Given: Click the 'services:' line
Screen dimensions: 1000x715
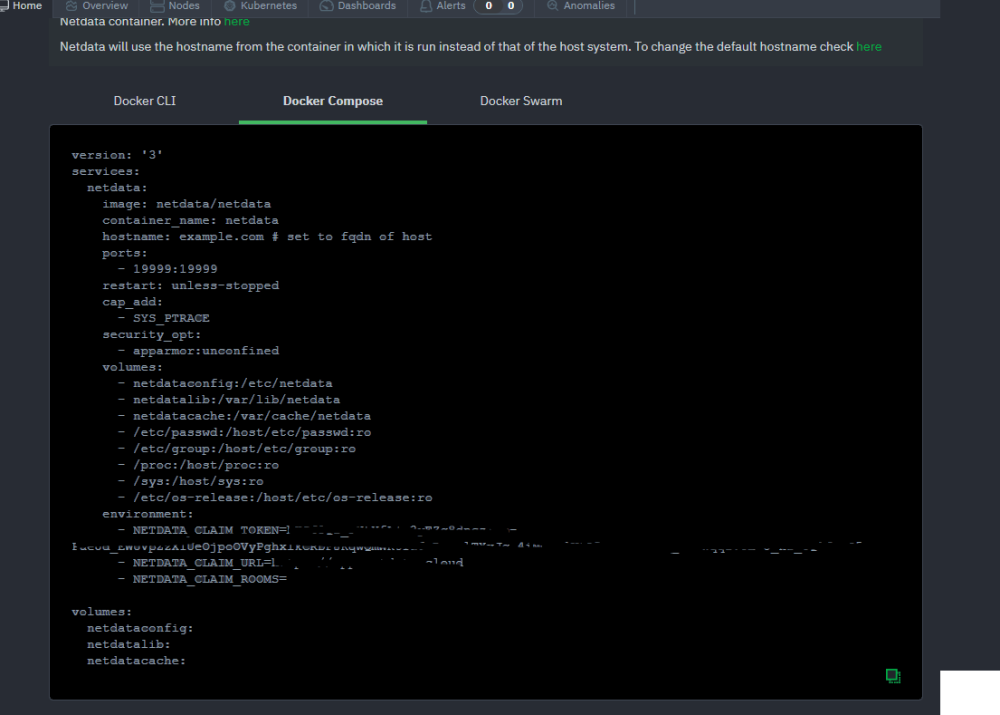Looking at the screenshot, I should (x=106, y=172).
